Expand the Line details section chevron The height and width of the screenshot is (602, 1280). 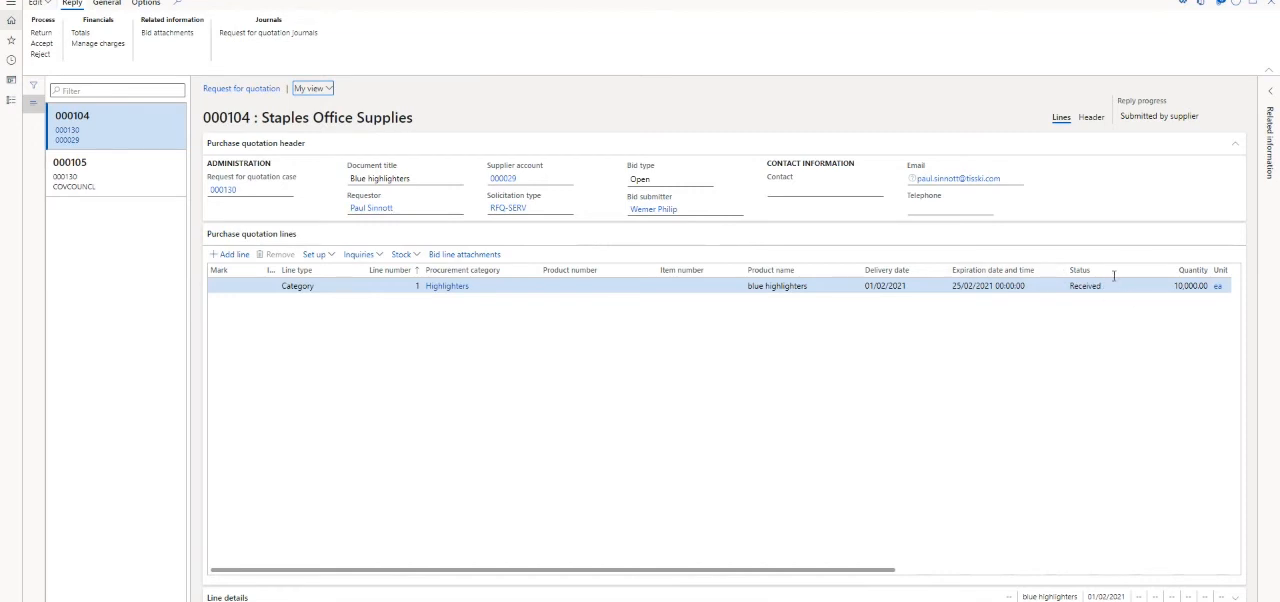click(x=1235, y=597)
